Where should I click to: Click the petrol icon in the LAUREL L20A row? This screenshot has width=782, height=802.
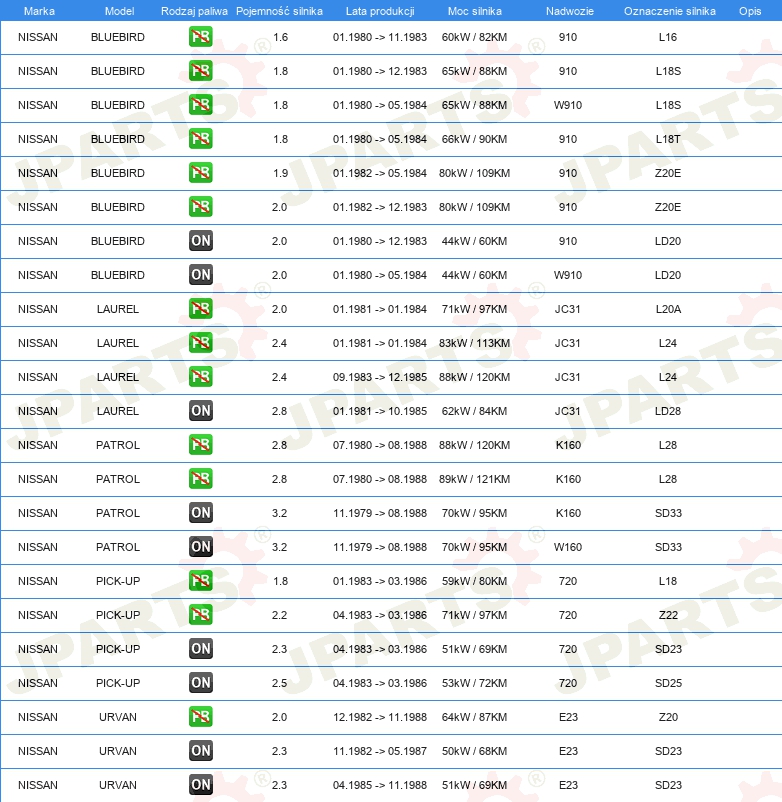[x=200, y=309]
